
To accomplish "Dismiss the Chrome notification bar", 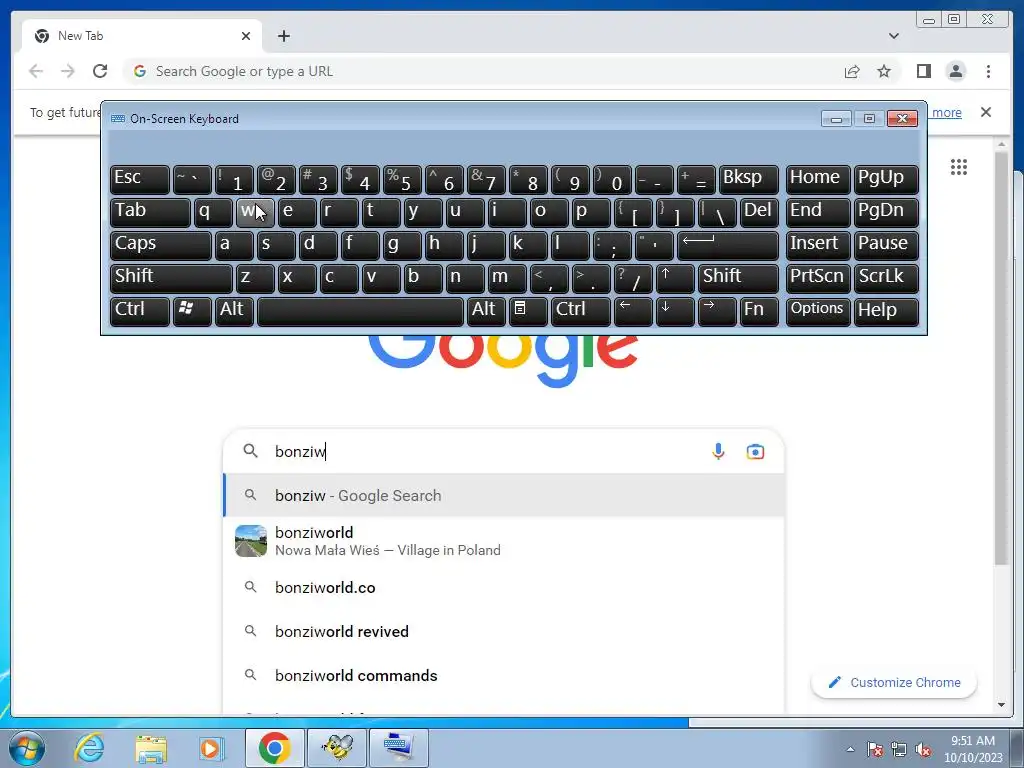I will point(985,112).
